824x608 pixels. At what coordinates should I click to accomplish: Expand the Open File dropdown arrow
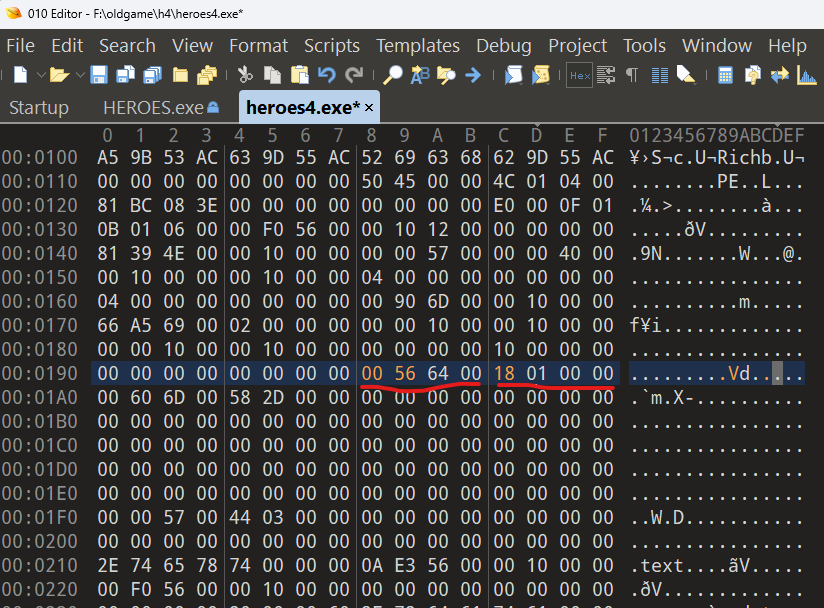tap(80, 75)
